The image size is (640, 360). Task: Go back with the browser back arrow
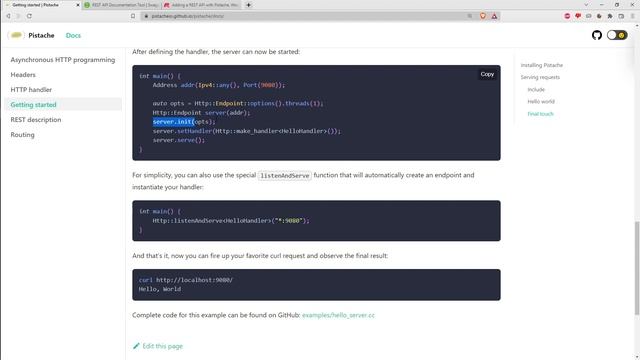(x=8, y=16)
